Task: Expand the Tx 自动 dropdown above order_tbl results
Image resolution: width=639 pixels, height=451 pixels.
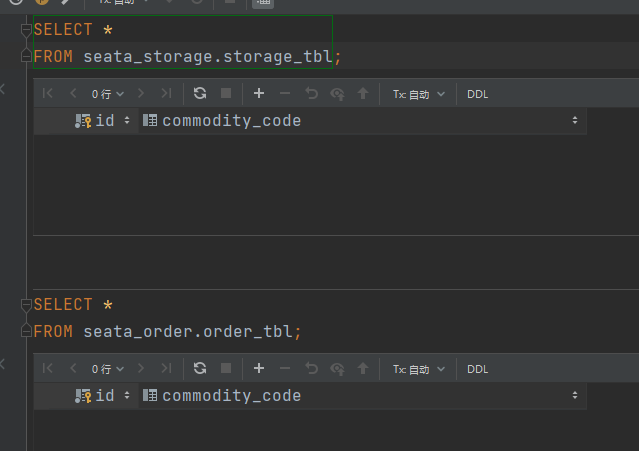Action: pos(418,369)
